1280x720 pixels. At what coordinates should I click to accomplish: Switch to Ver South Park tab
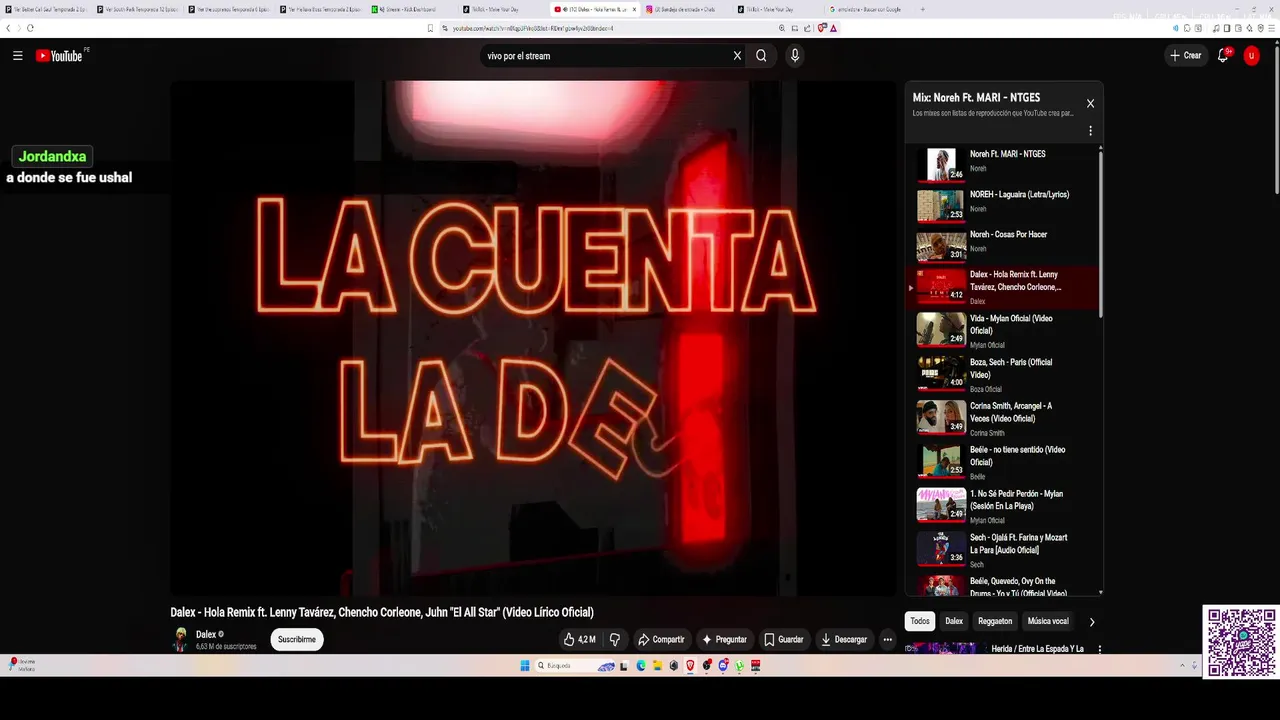pyautogui.click(x=136, y=9)
